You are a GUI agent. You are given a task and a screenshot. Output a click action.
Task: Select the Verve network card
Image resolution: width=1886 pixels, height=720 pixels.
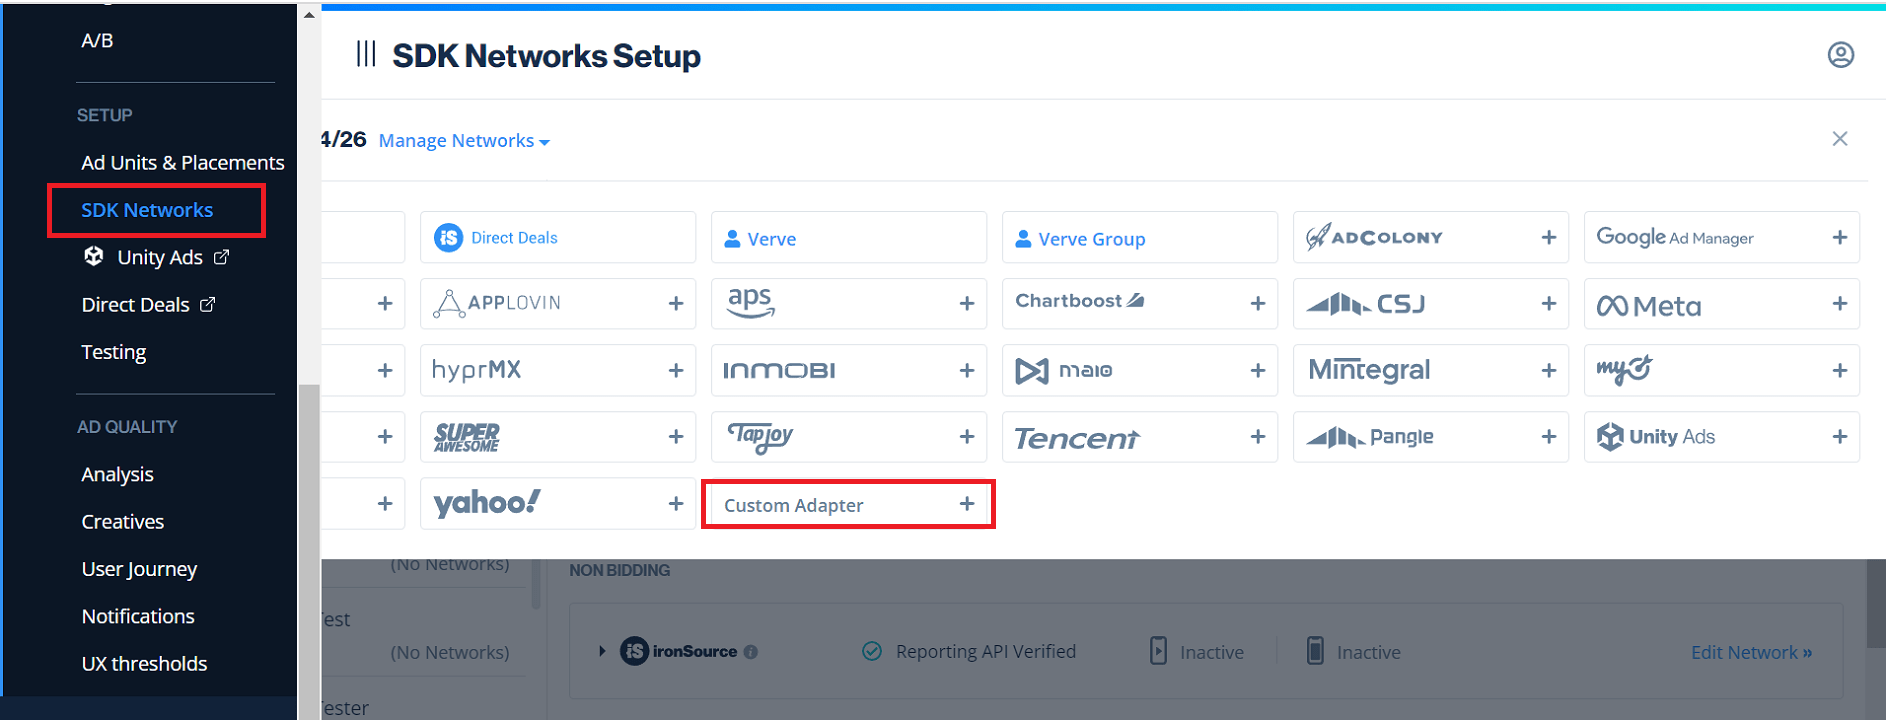[849, 237]
